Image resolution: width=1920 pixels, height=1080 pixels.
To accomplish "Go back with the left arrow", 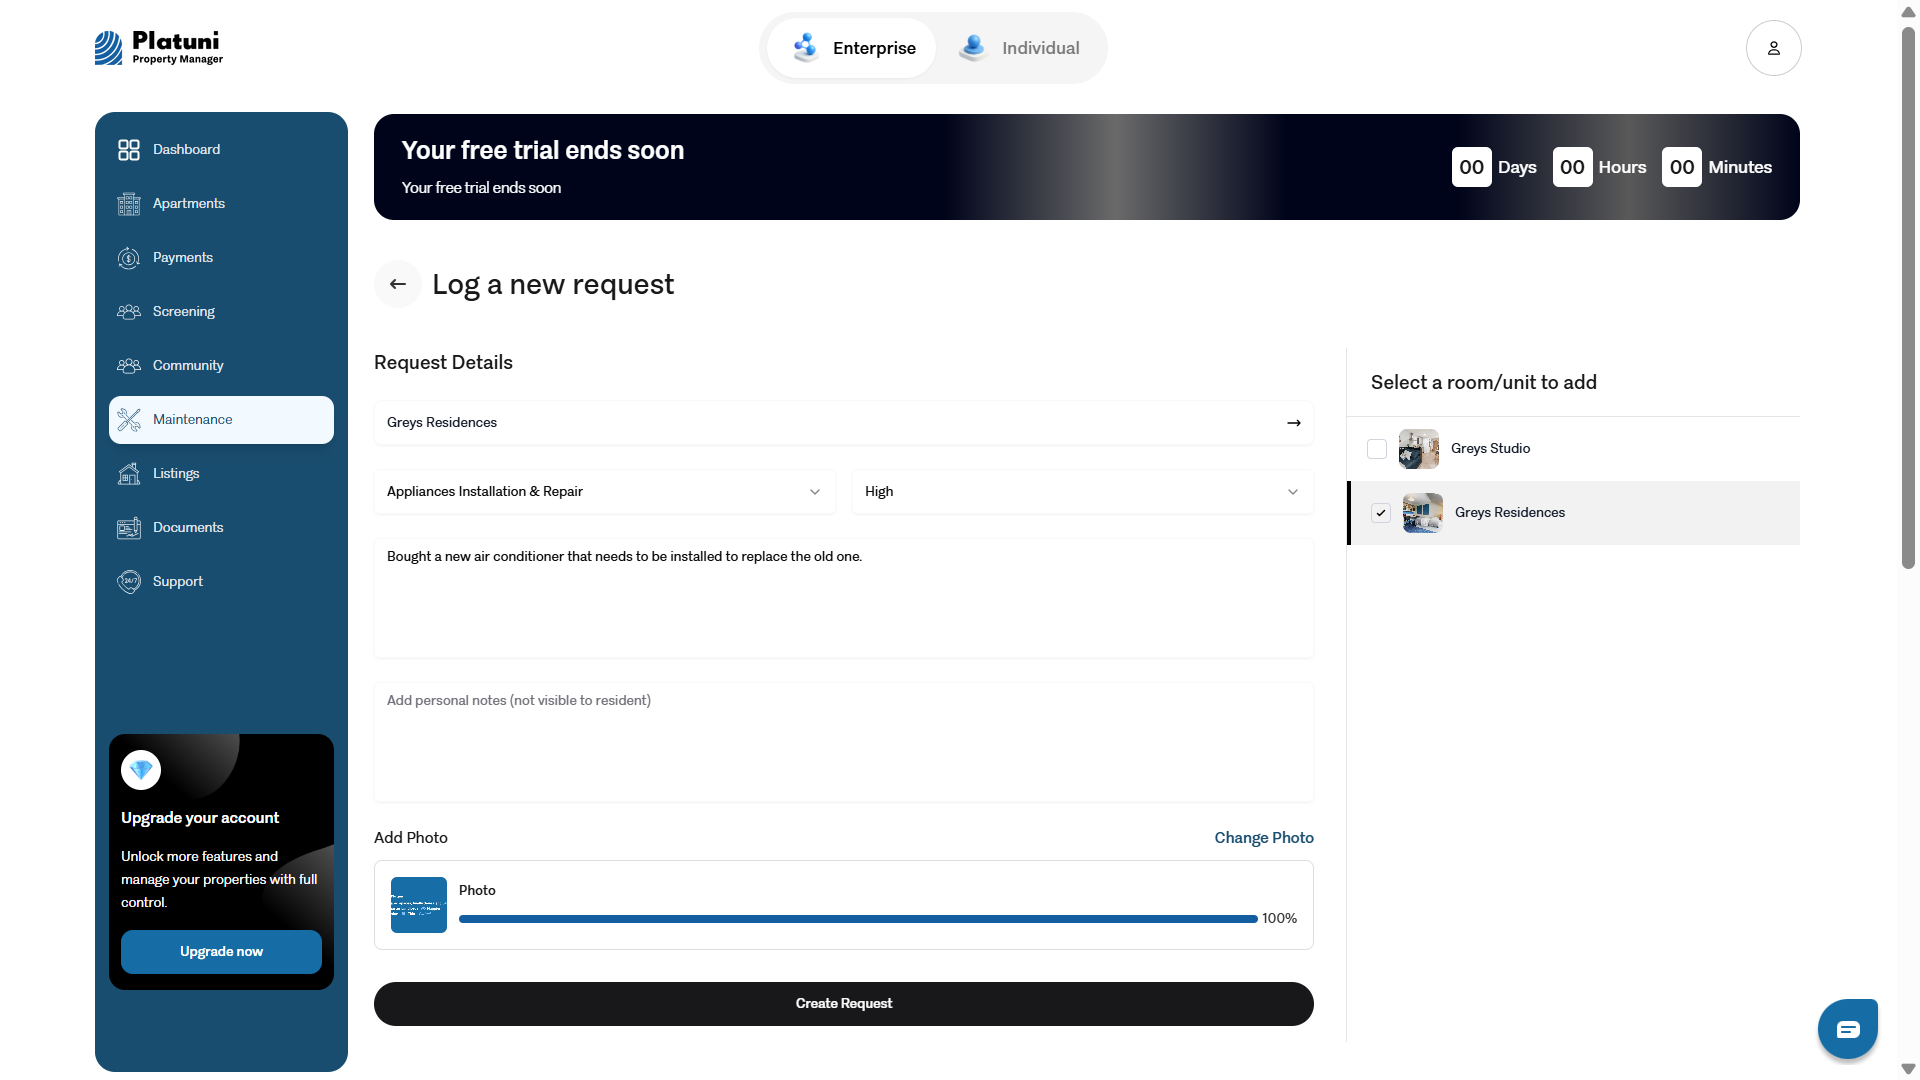I will pos(398,284).
